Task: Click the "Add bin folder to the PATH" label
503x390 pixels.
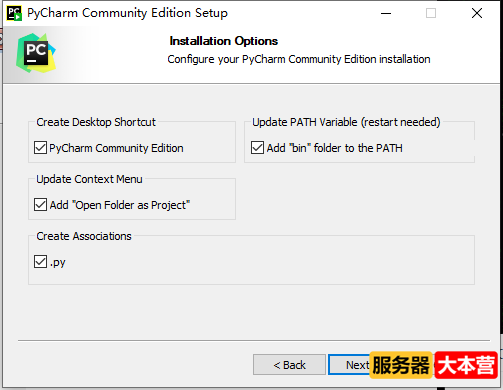Action: point(334,148)
